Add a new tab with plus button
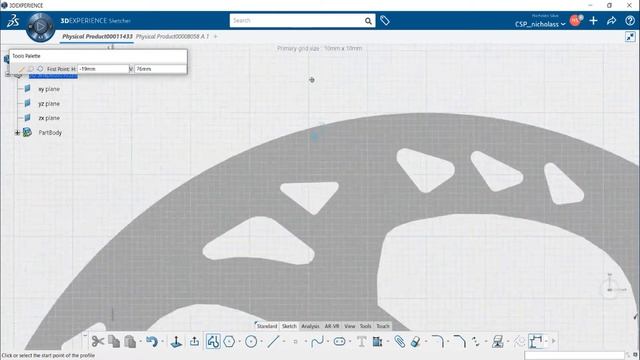This screenshot has height=360, width=640. pos(216,37)
